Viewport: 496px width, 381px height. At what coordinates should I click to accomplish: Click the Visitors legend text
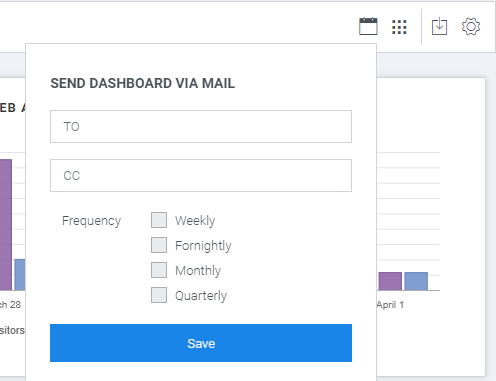[12, 330]
